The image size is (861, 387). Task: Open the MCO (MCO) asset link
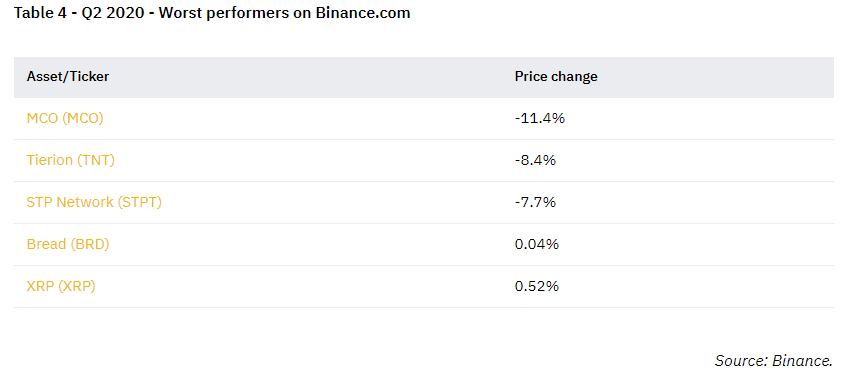pos(65,118)
